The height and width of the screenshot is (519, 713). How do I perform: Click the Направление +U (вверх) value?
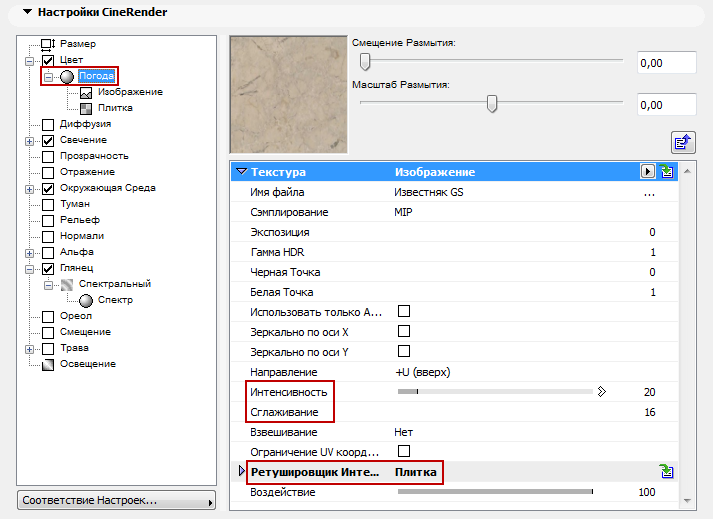pyautogui.click(x=422, y=372)
